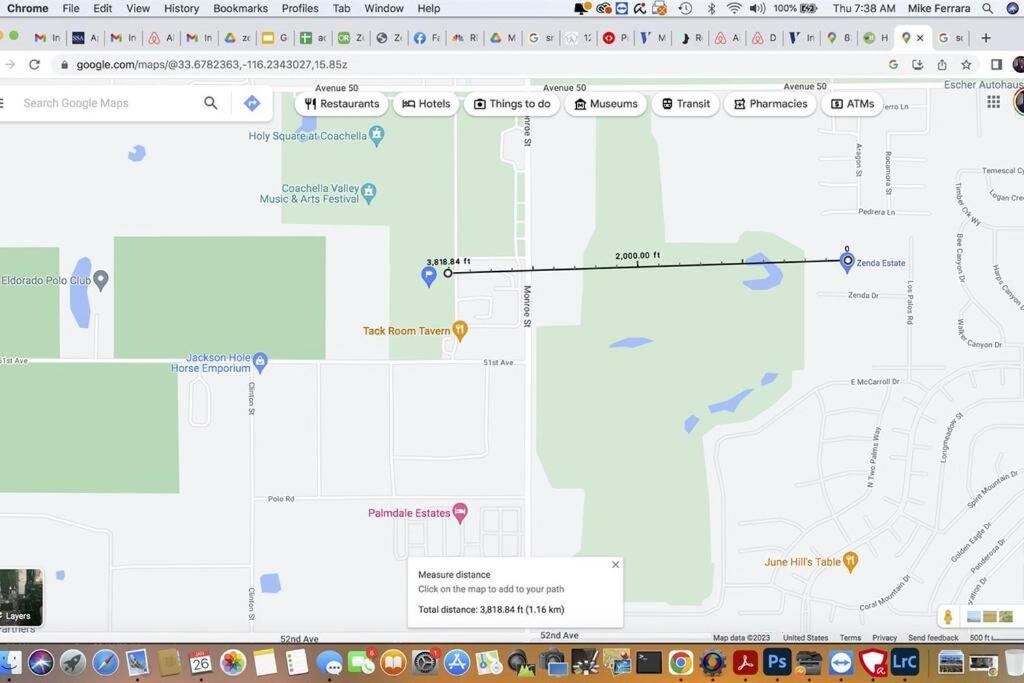Click the 3,818.84 ft distance label
The image size is (1024, 683).
[x=448, y=261]
